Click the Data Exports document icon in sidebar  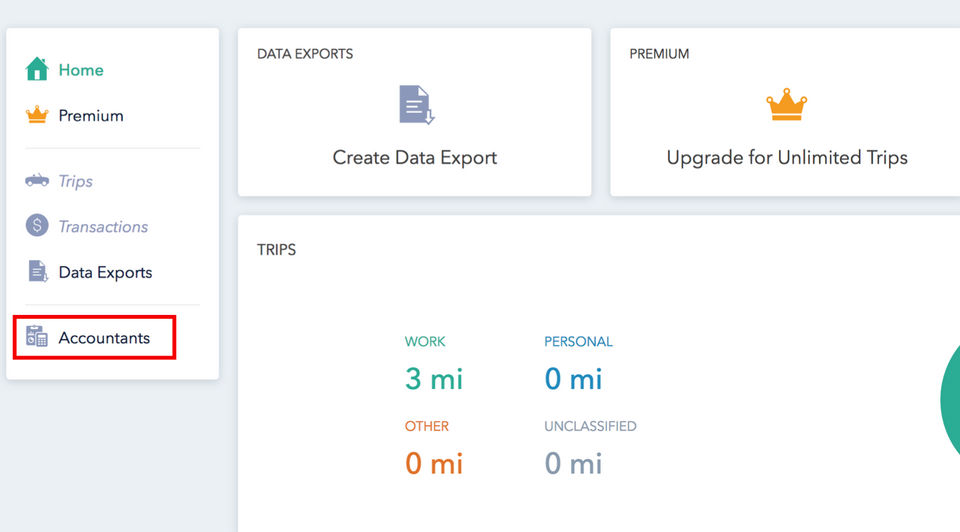[x=37, y=272]
